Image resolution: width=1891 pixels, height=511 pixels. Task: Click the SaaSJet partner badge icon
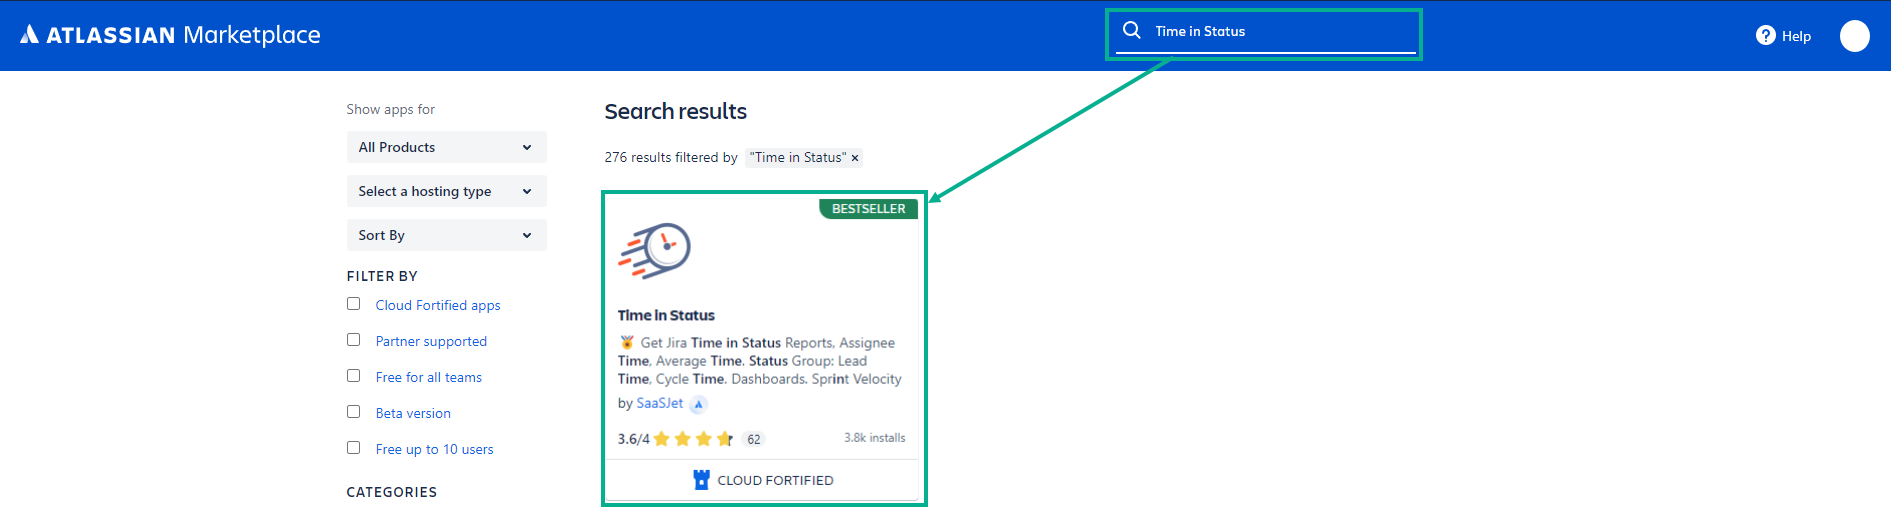pos(699,404)
